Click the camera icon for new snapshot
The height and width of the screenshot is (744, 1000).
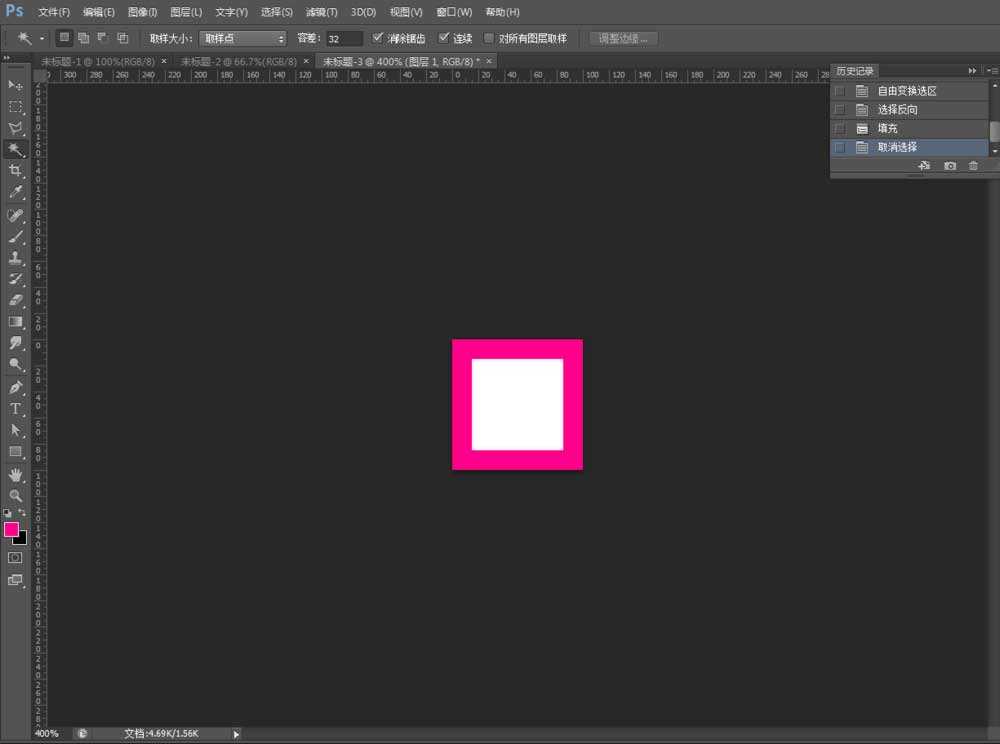pos(949,166)
